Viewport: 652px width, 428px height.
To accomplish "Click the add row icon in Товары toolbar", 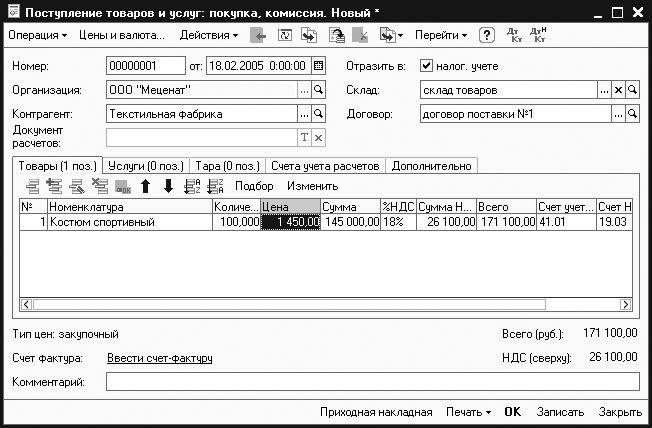I will [x=32, y=186].
